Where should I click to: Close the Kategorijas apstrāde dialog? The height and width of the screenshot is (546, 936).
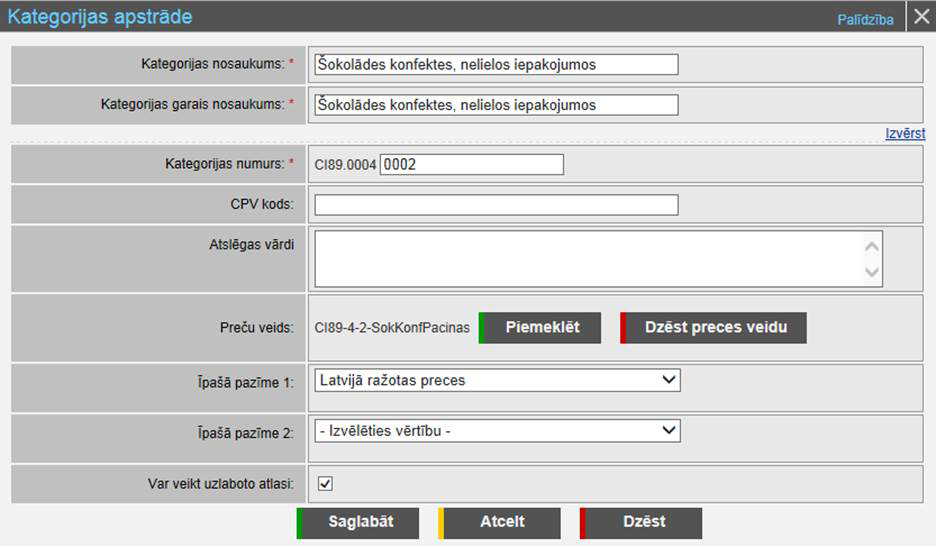point(921,17)
